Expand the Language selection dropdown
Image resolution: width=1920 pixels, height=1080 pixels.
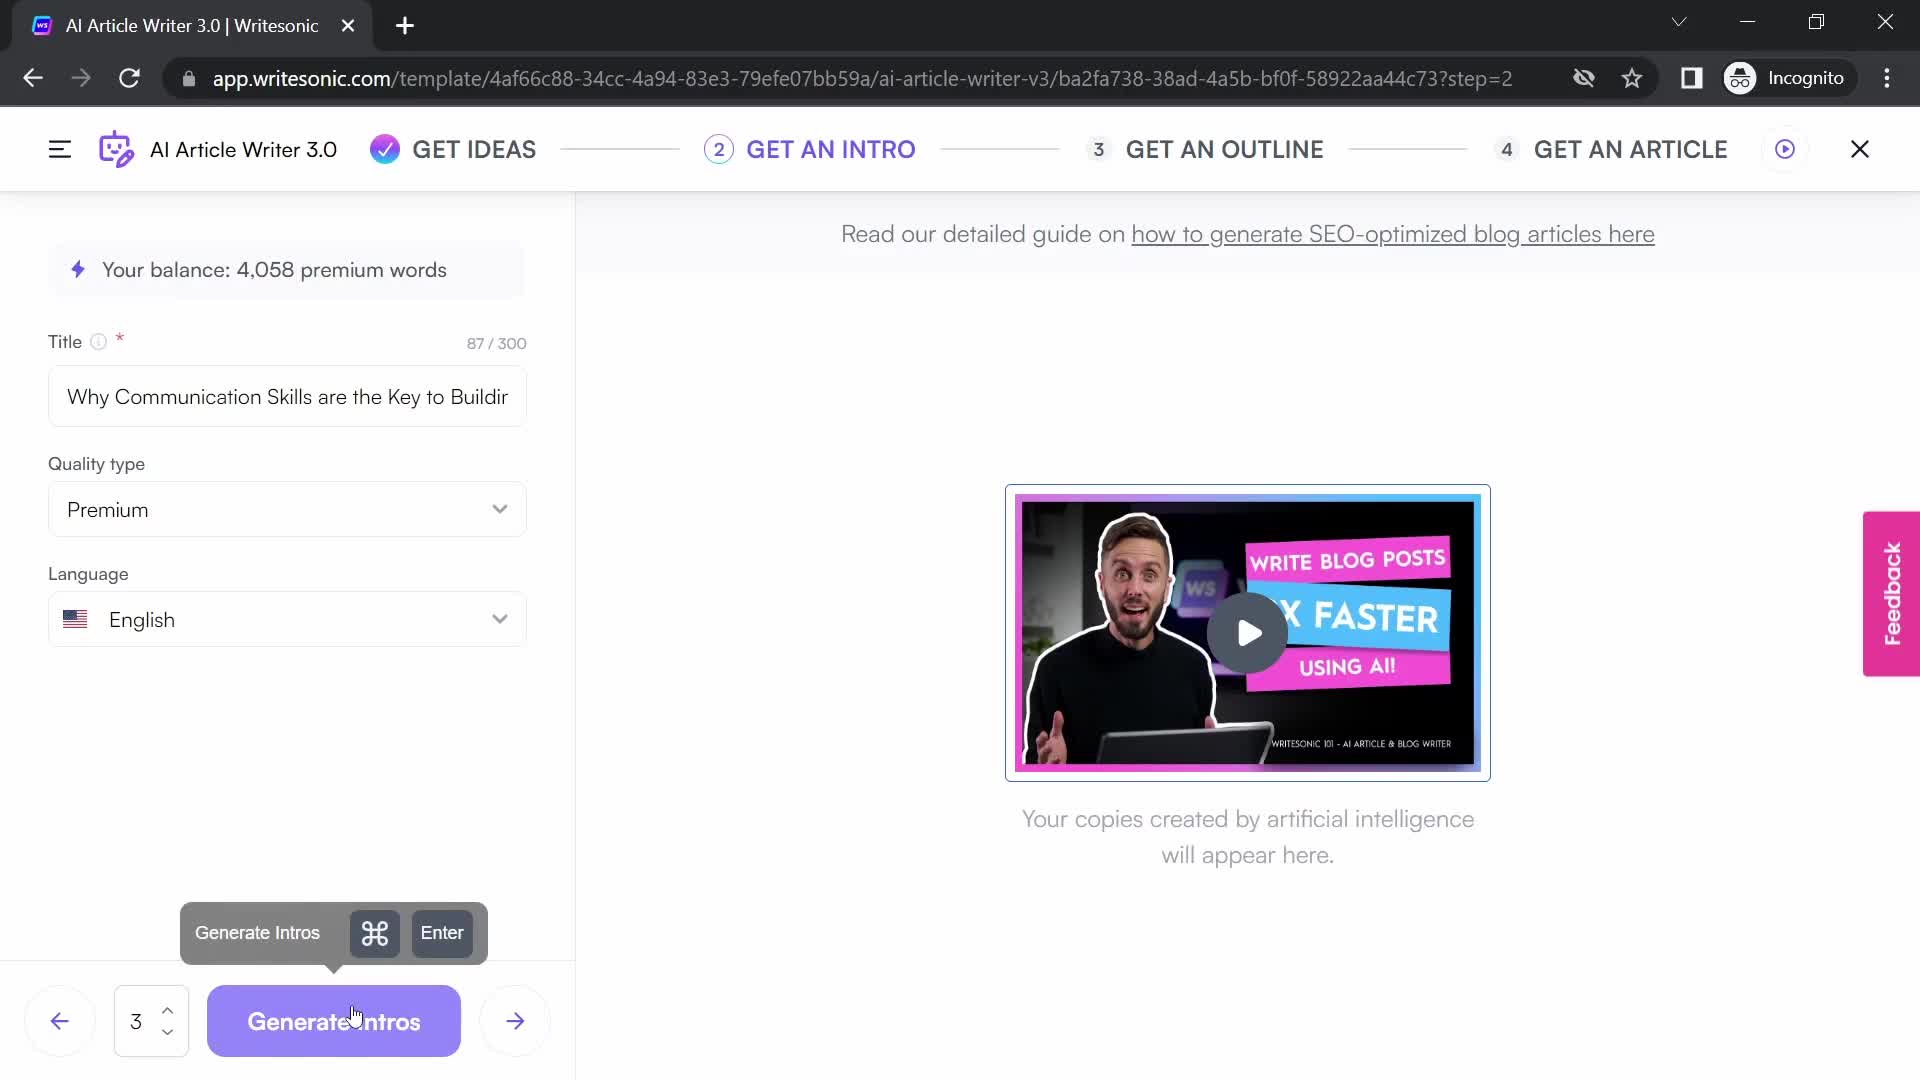[500, 620]
